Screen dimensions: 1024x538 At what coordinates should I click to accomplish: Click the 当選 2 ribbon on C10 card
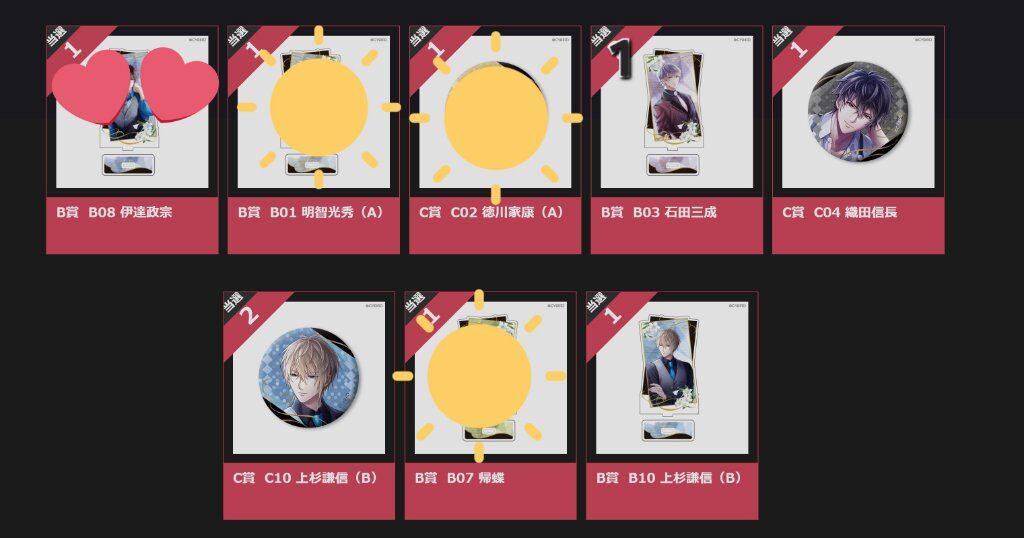pyautogui.click(x=251, y=319)
